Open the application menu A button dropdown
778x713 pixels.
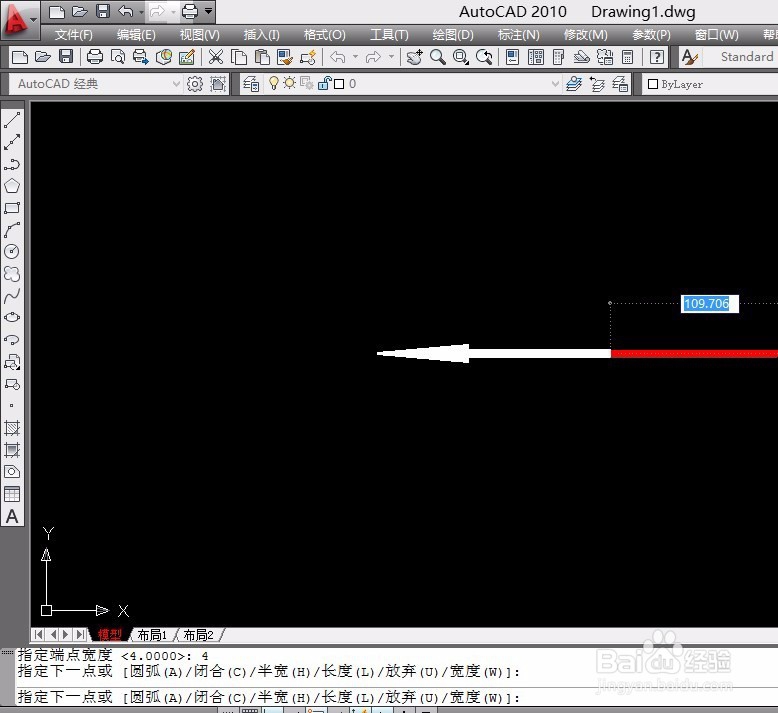(20, 19)
